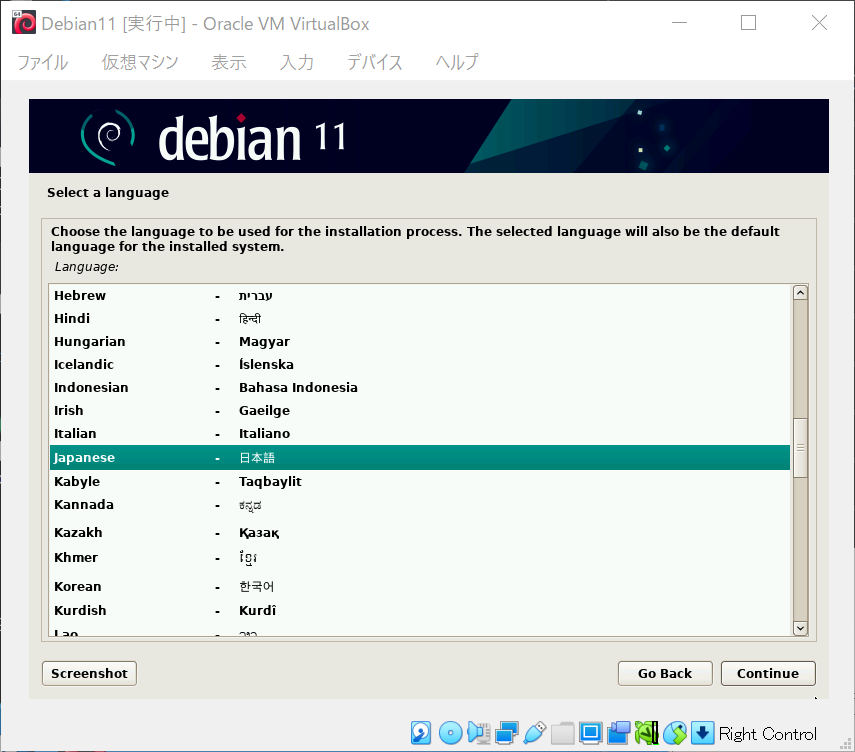Choose Italian - Italiano

[x=420, y=434]
